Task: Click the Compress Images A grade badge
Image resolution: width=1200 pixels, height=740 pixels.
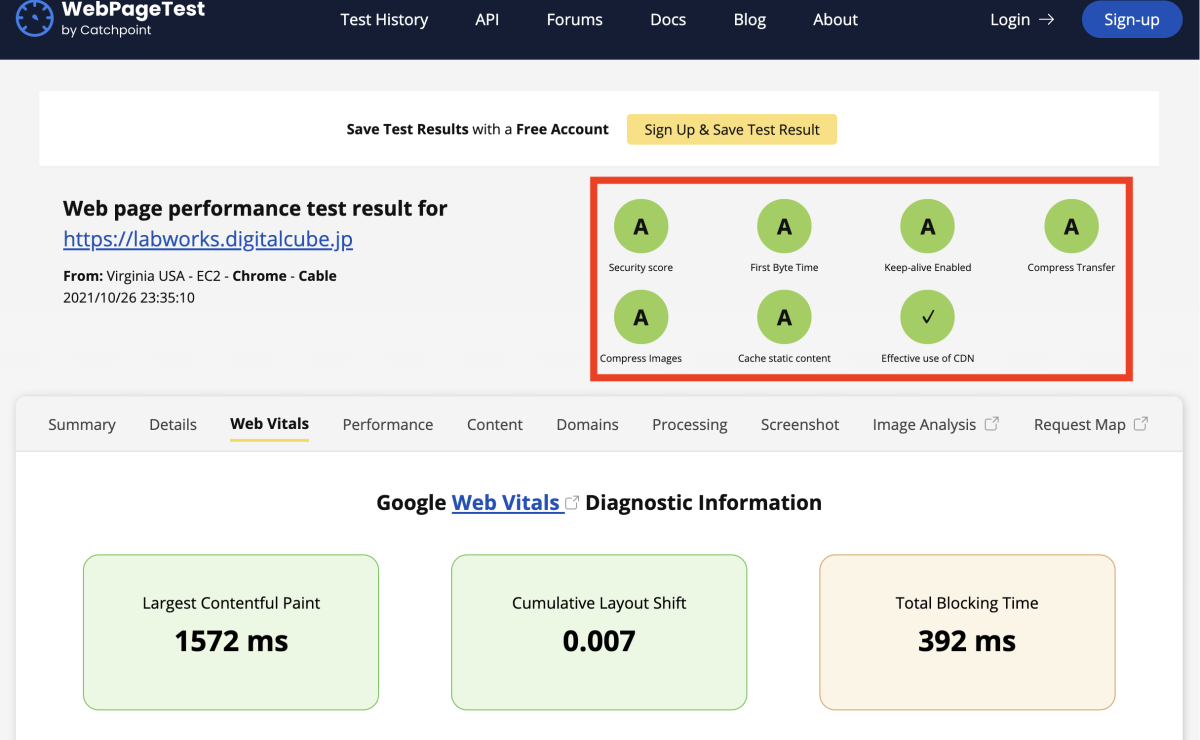Action: (641, 317)
